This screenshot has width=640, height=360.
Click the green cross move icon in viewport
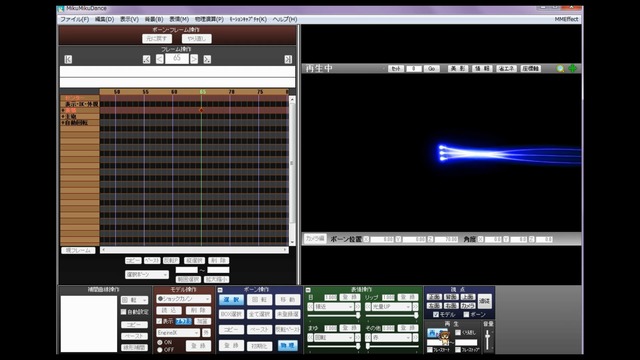click(x=573, y=69)
